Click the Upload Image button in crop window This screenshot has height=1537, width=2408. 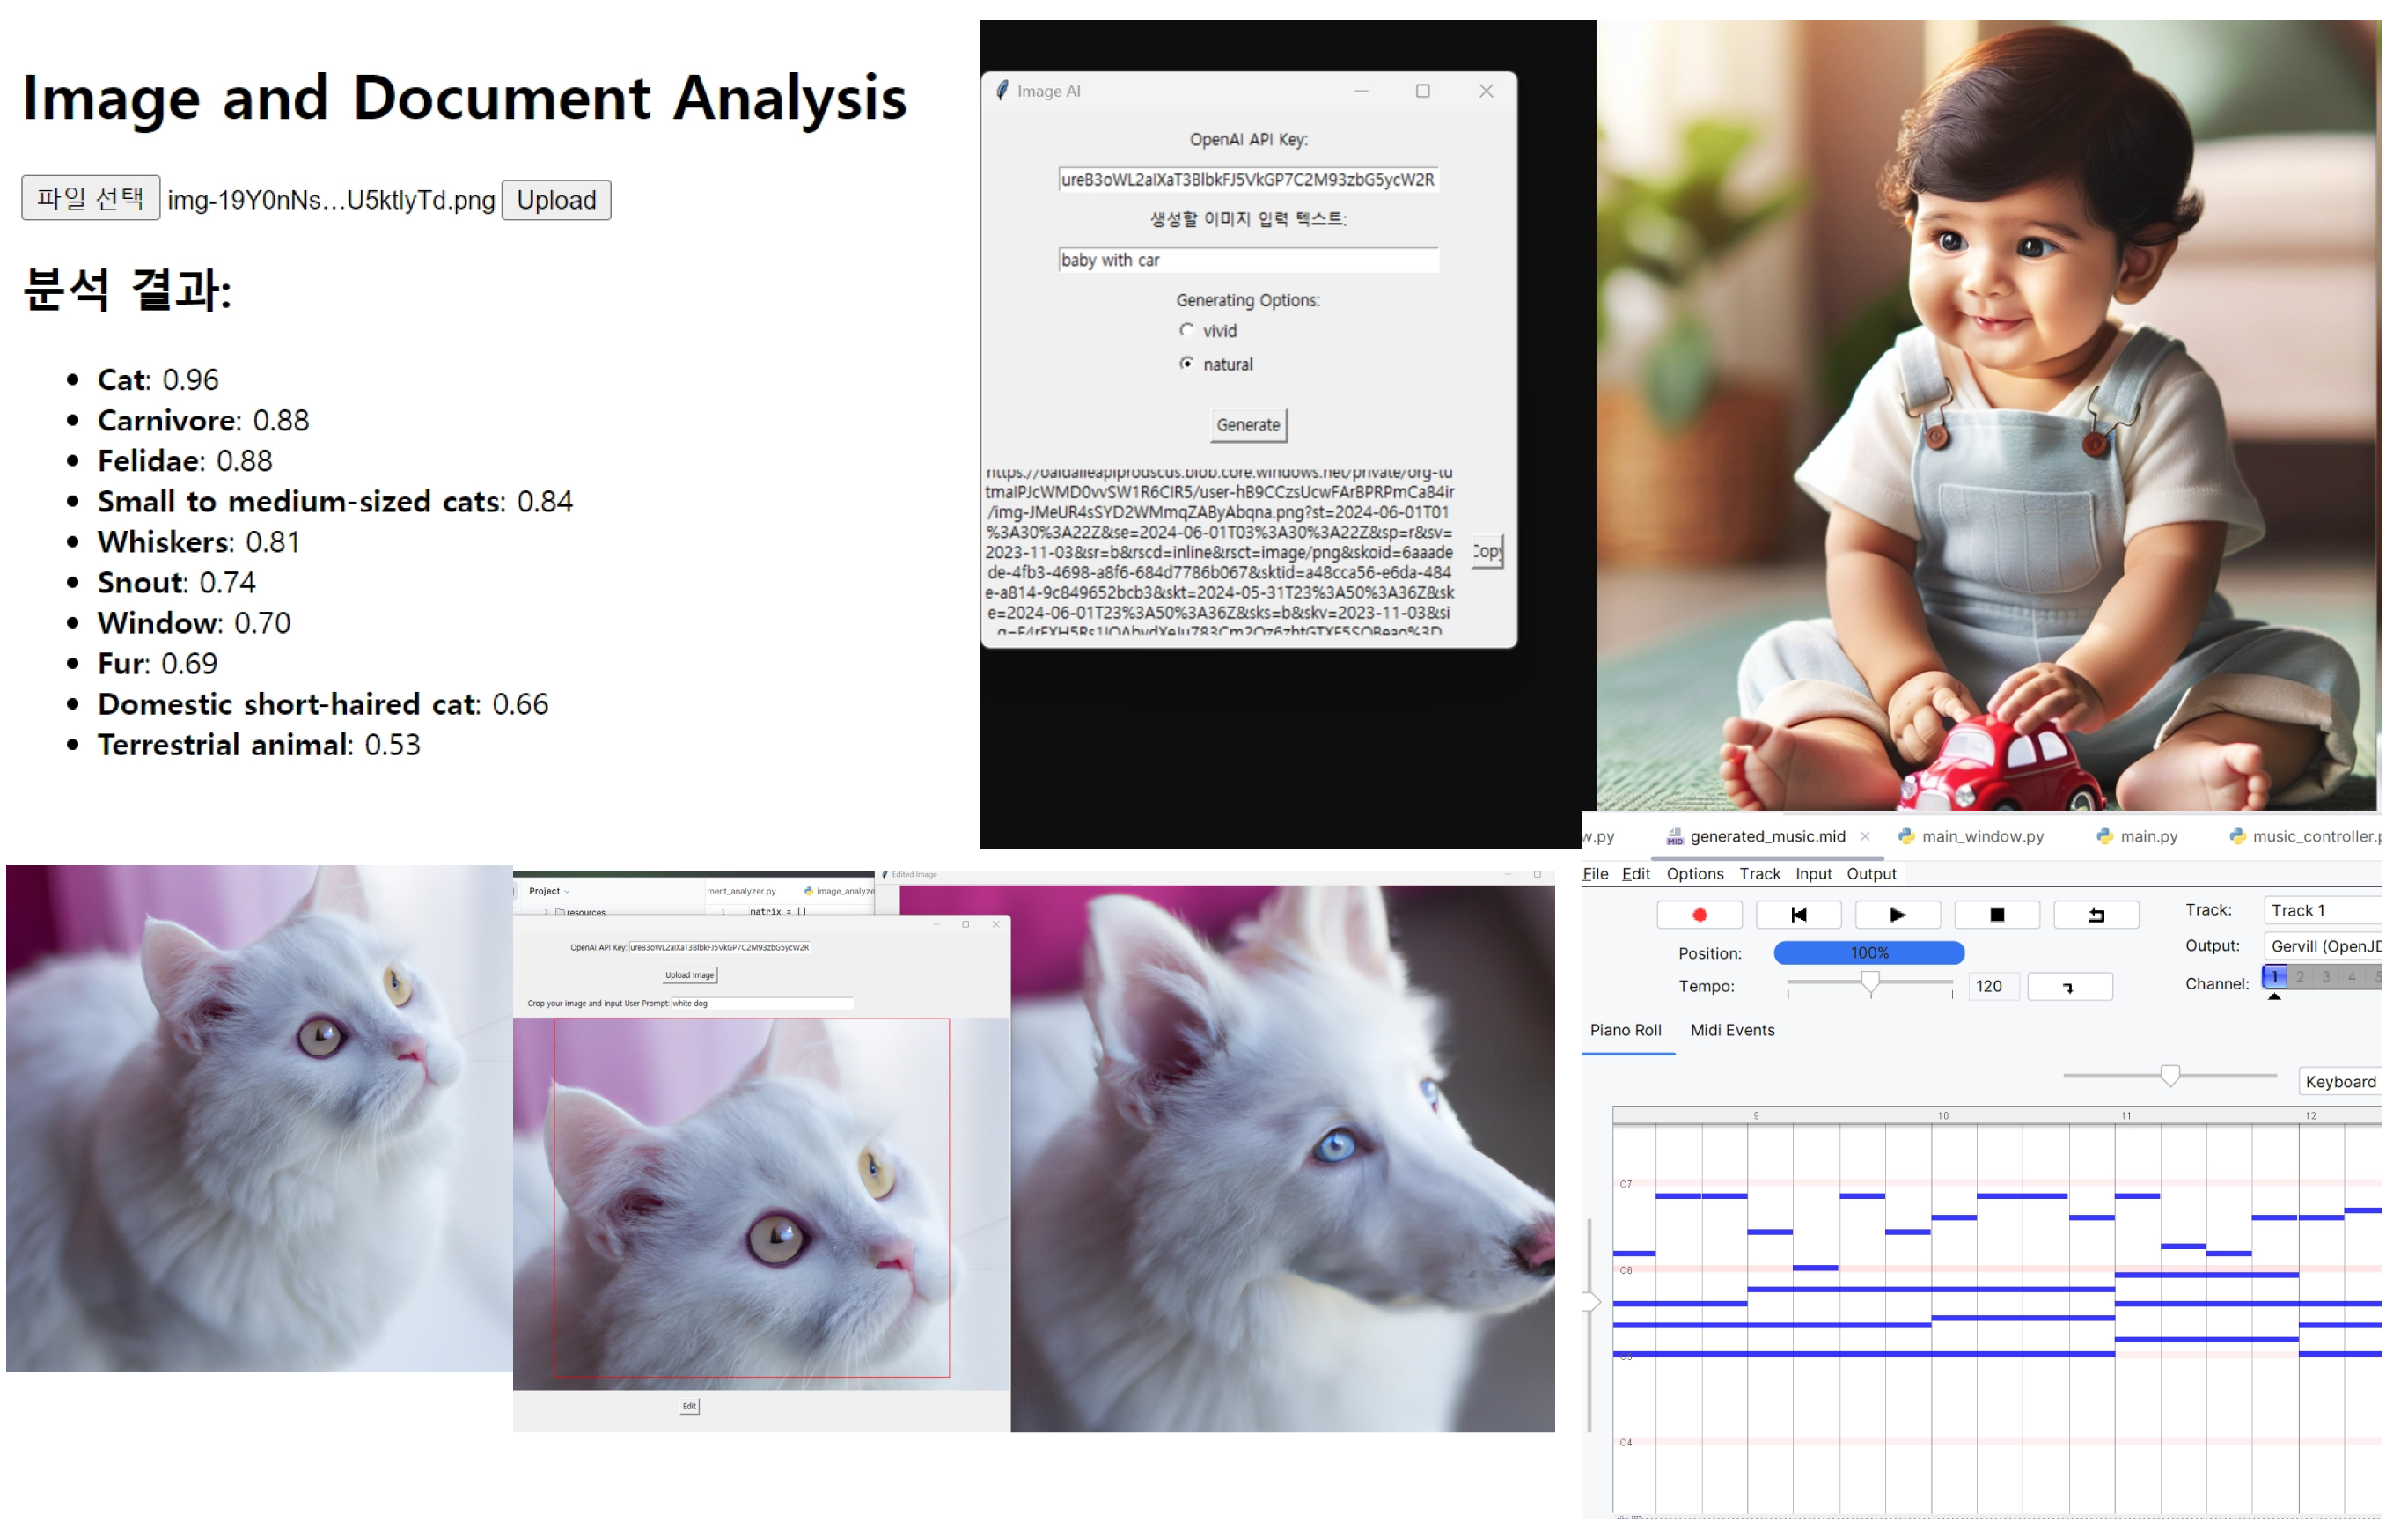coord(690,975)
